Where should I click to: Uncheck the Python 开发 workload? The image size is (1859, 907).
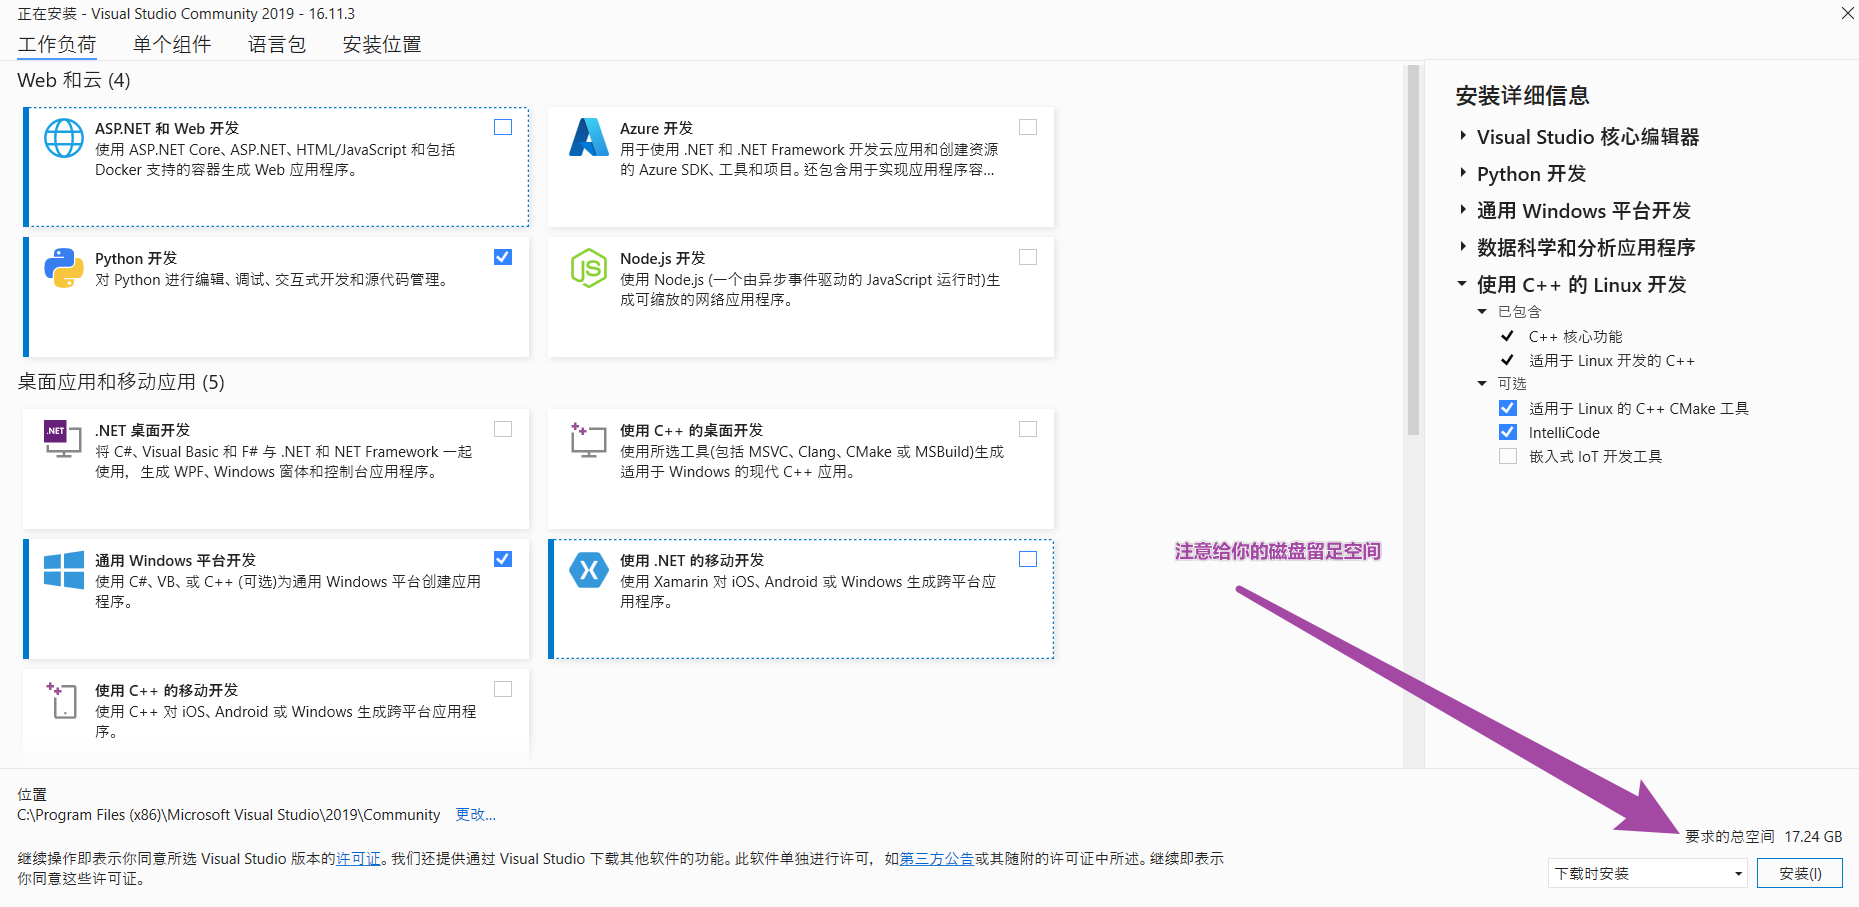[x=503, y=257]
